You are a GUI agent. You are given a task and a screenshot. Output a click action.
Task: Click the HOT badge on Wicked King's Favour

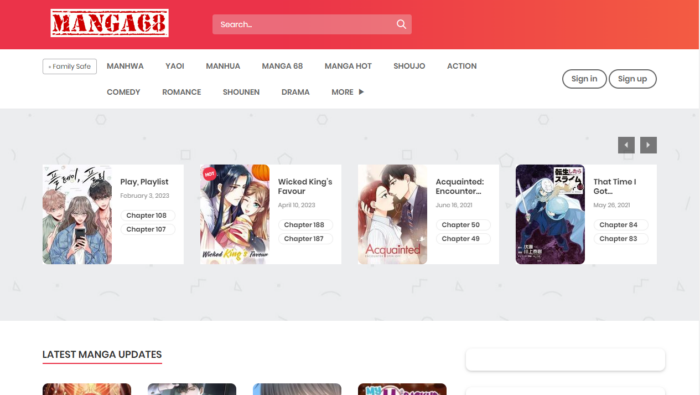(209, 174)
